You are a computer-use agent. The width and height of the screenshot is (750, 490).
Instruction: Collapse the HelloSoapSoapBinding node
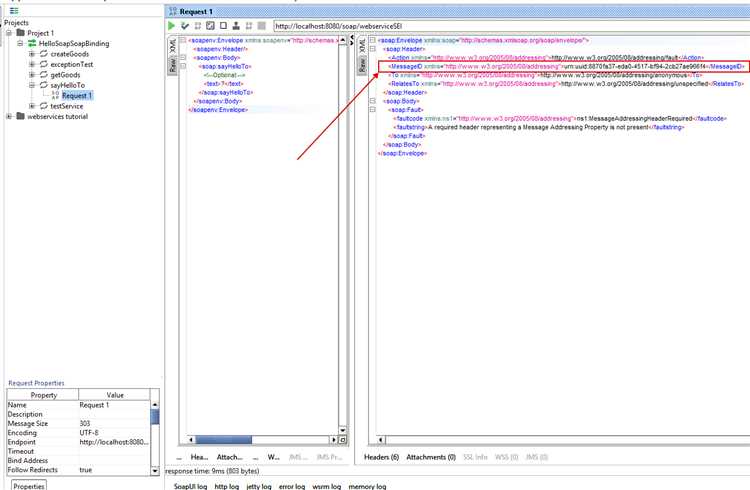pos(20,43)
